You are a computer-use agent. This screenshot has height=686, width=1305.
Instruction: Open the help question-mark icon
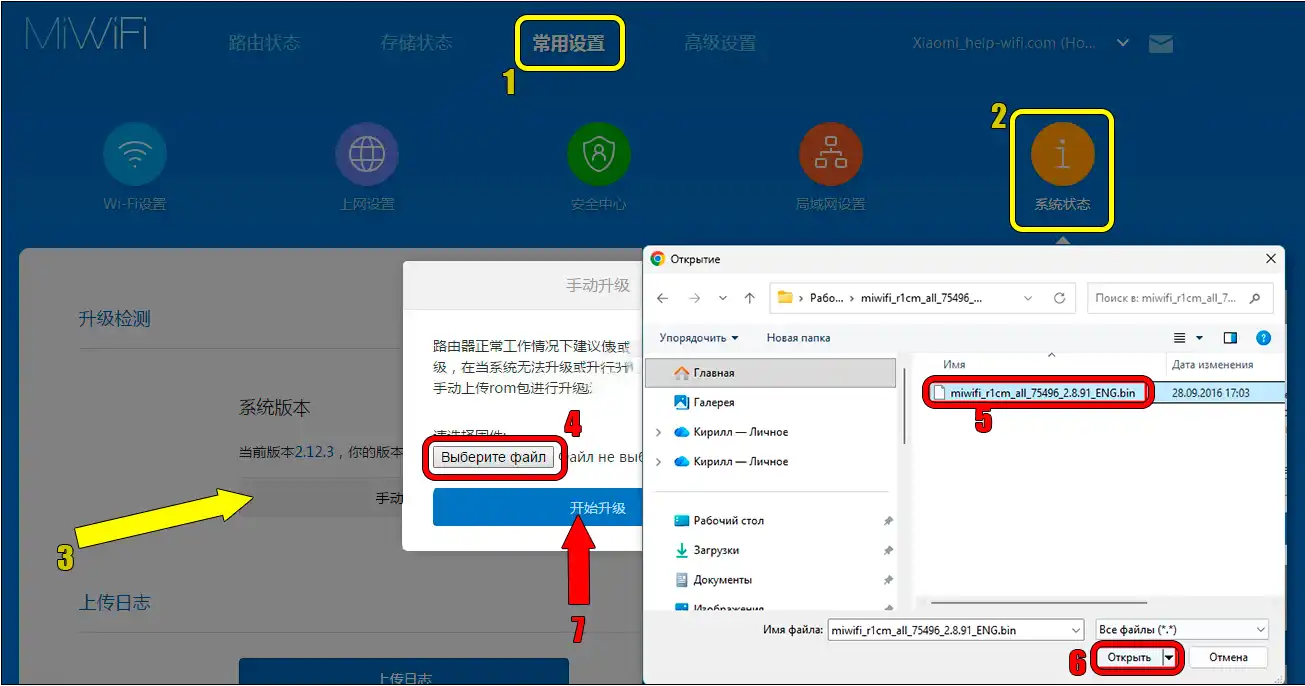[1263, 338]
